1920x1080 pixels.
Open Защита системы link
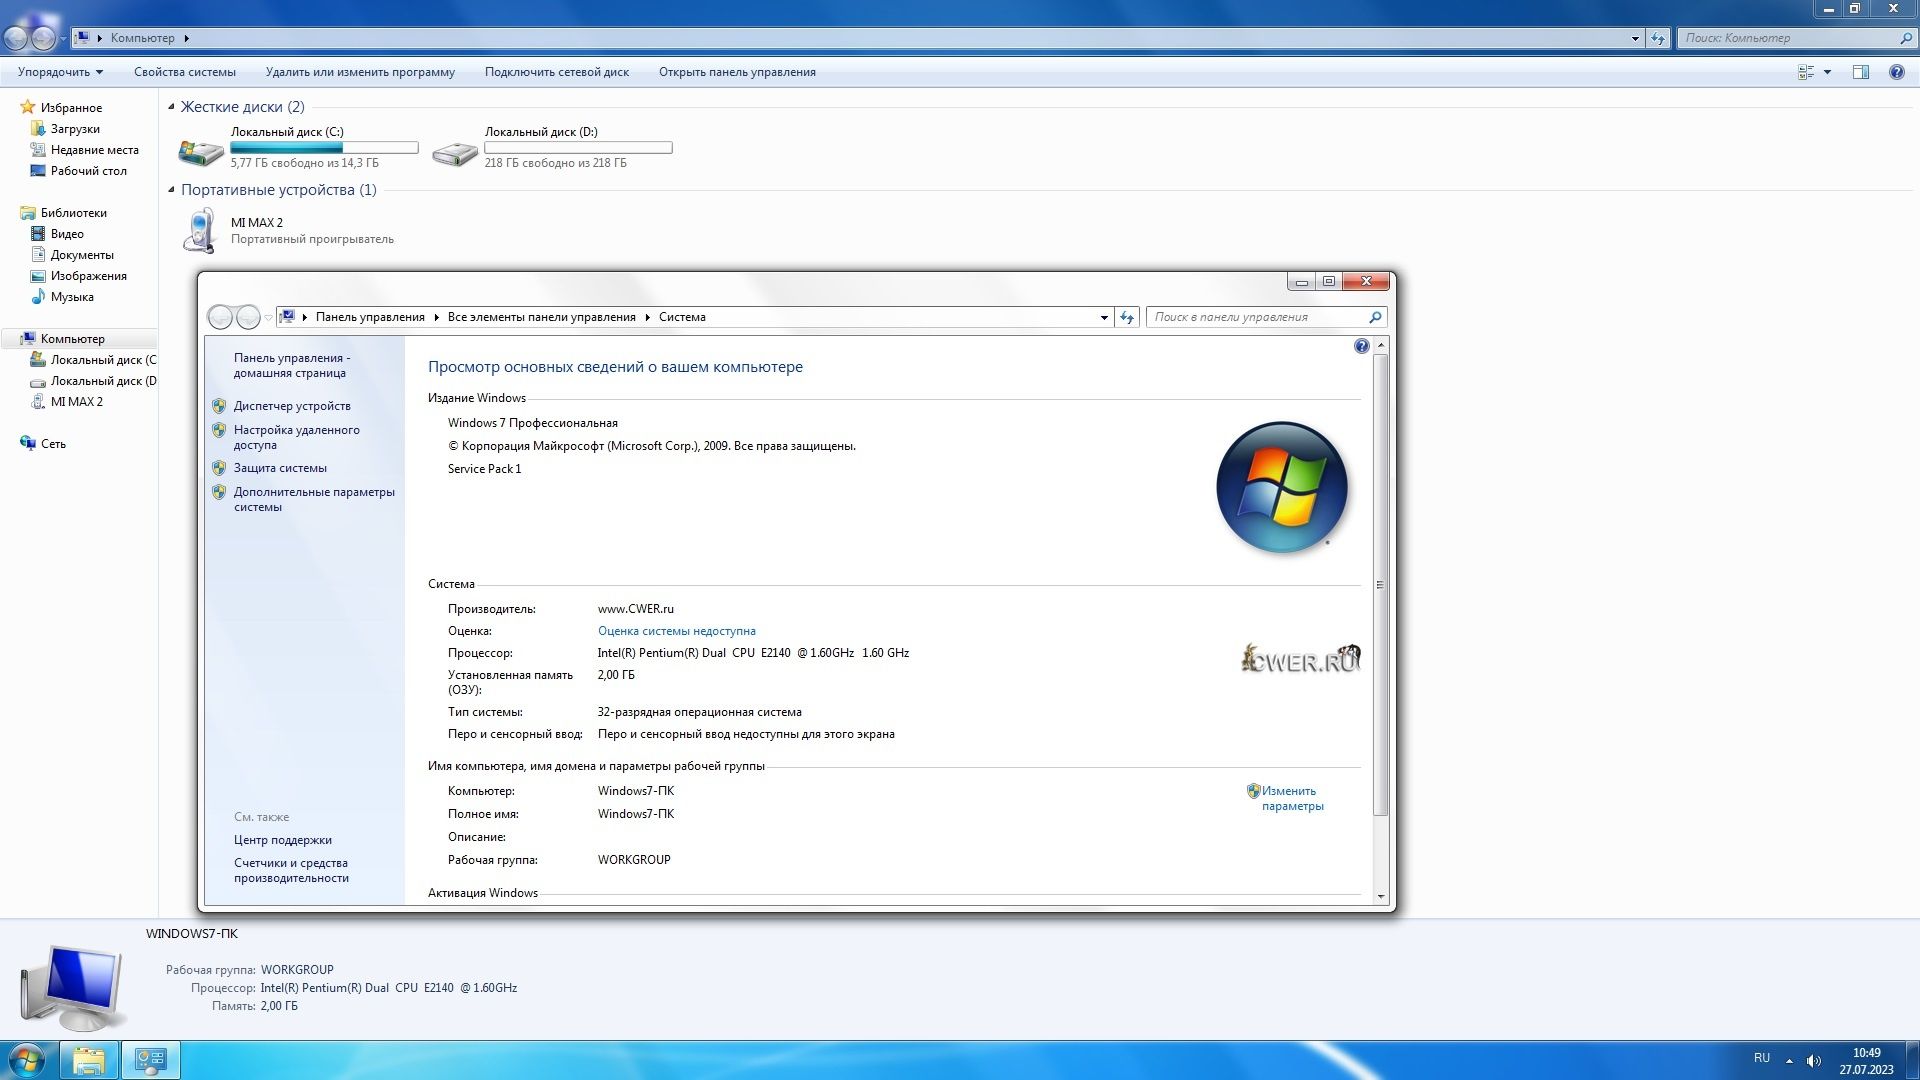[280, 468]
